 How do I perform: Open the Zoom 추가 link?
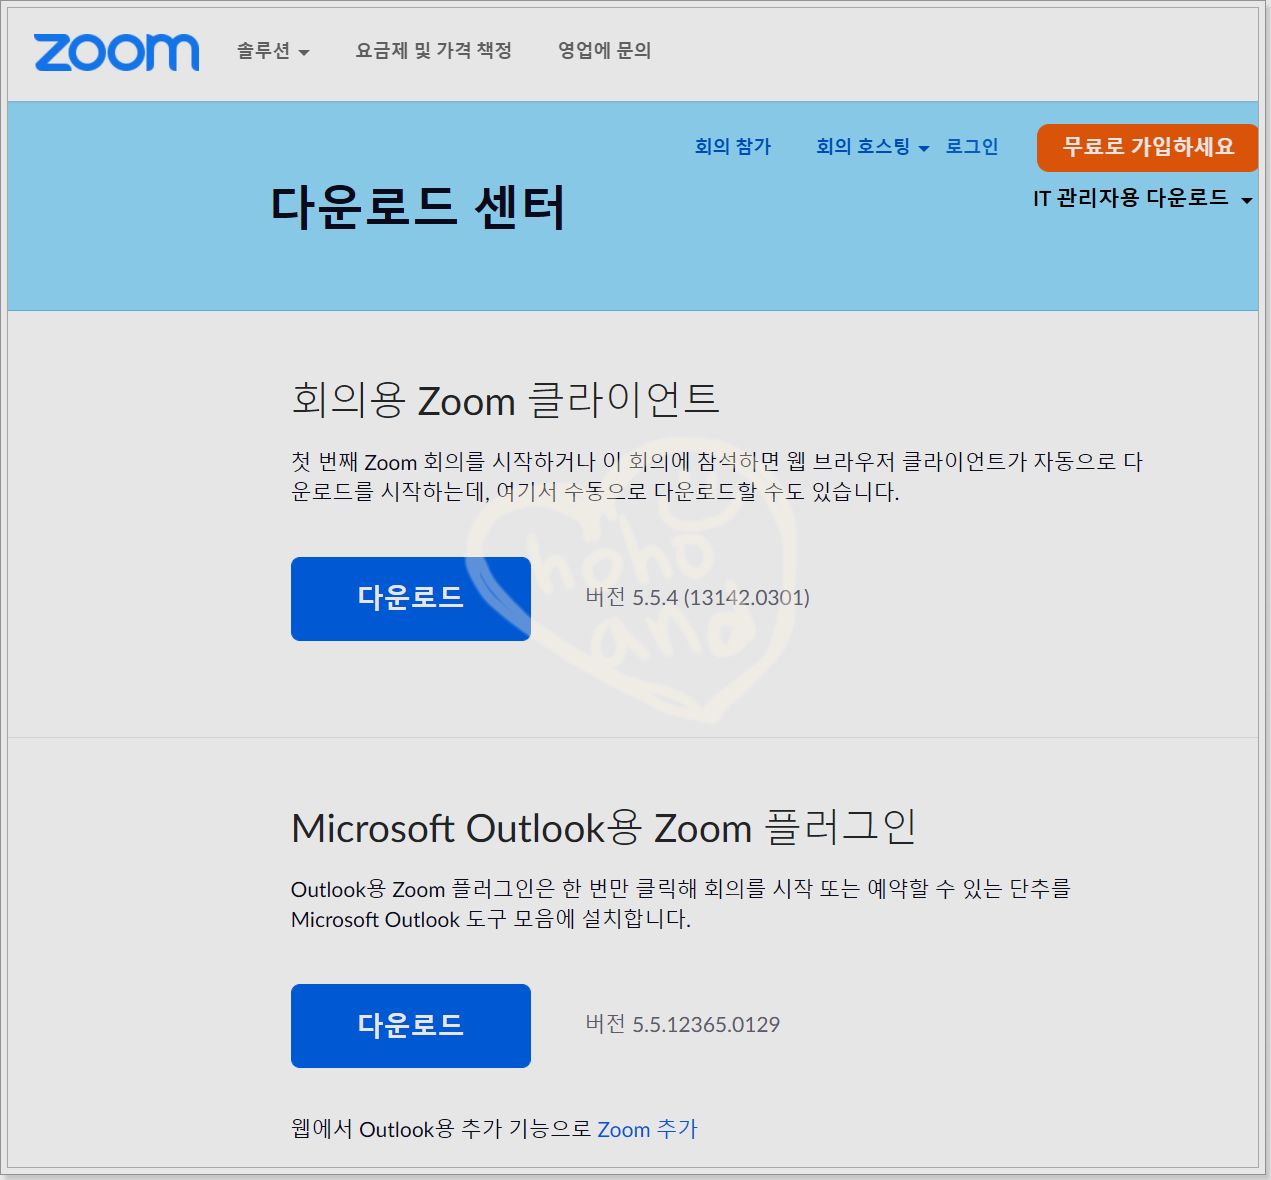pos(647,1129)
